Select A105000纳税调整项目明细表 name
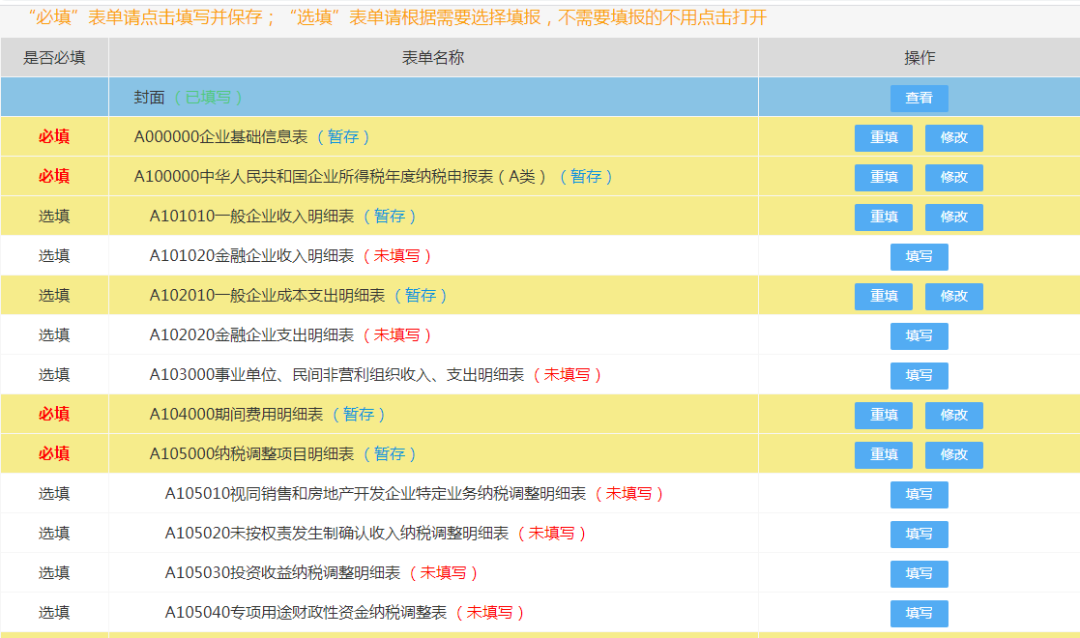 [251, 453]
